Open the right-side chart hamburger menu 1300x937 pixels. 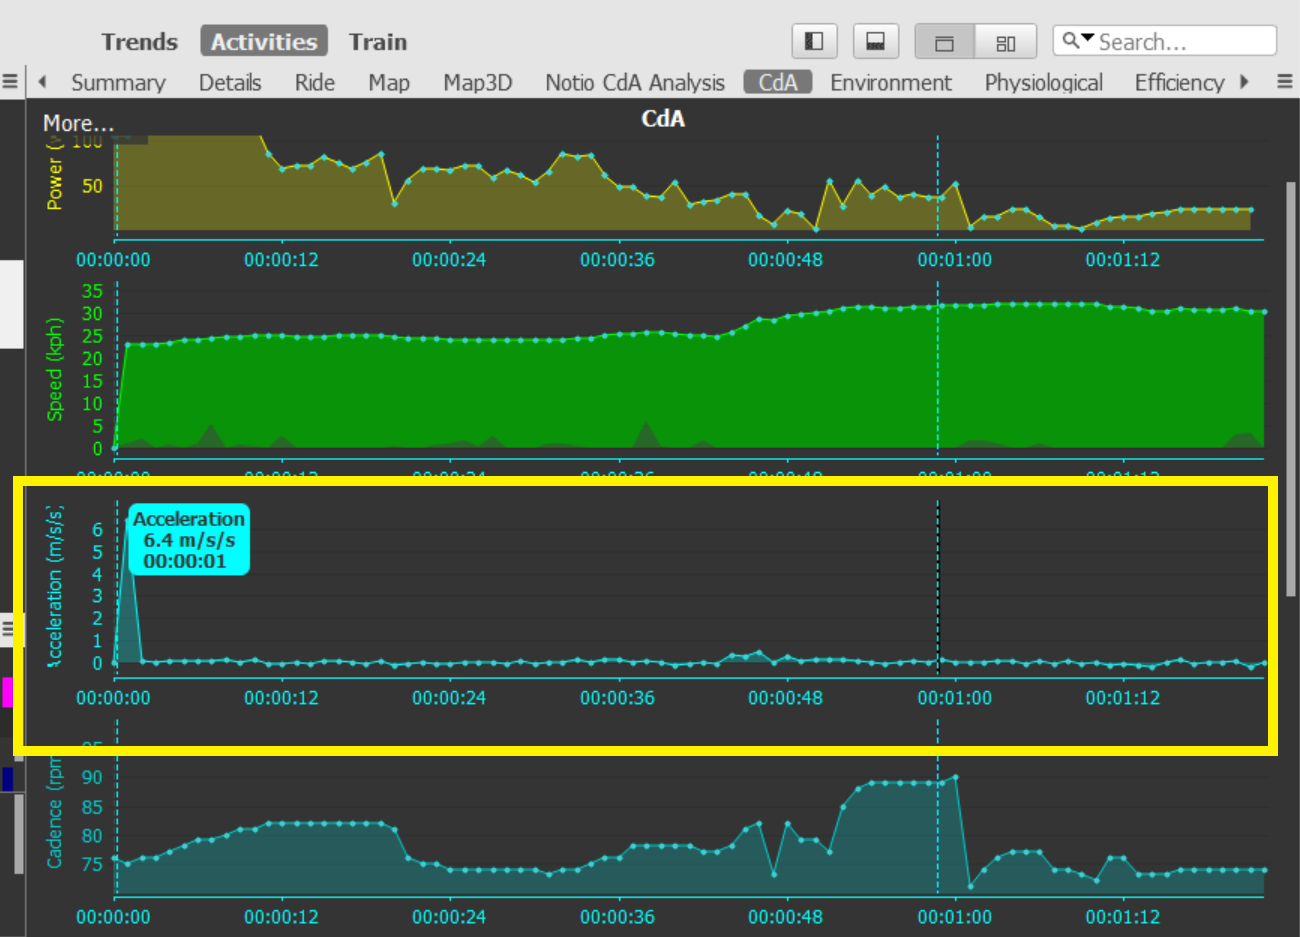pos(1285,82)
